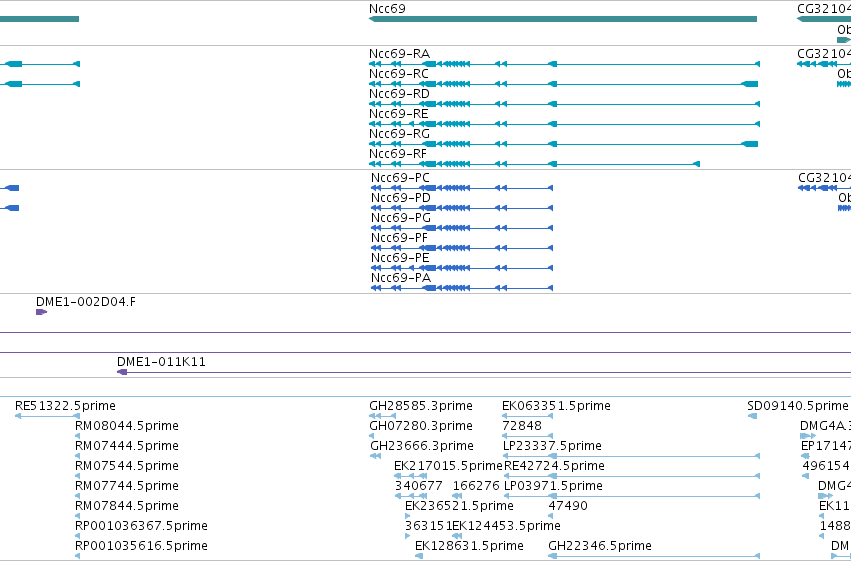Open the LP23337.5prime EST label
The image size is (851, 561).
tap(552, 446)
